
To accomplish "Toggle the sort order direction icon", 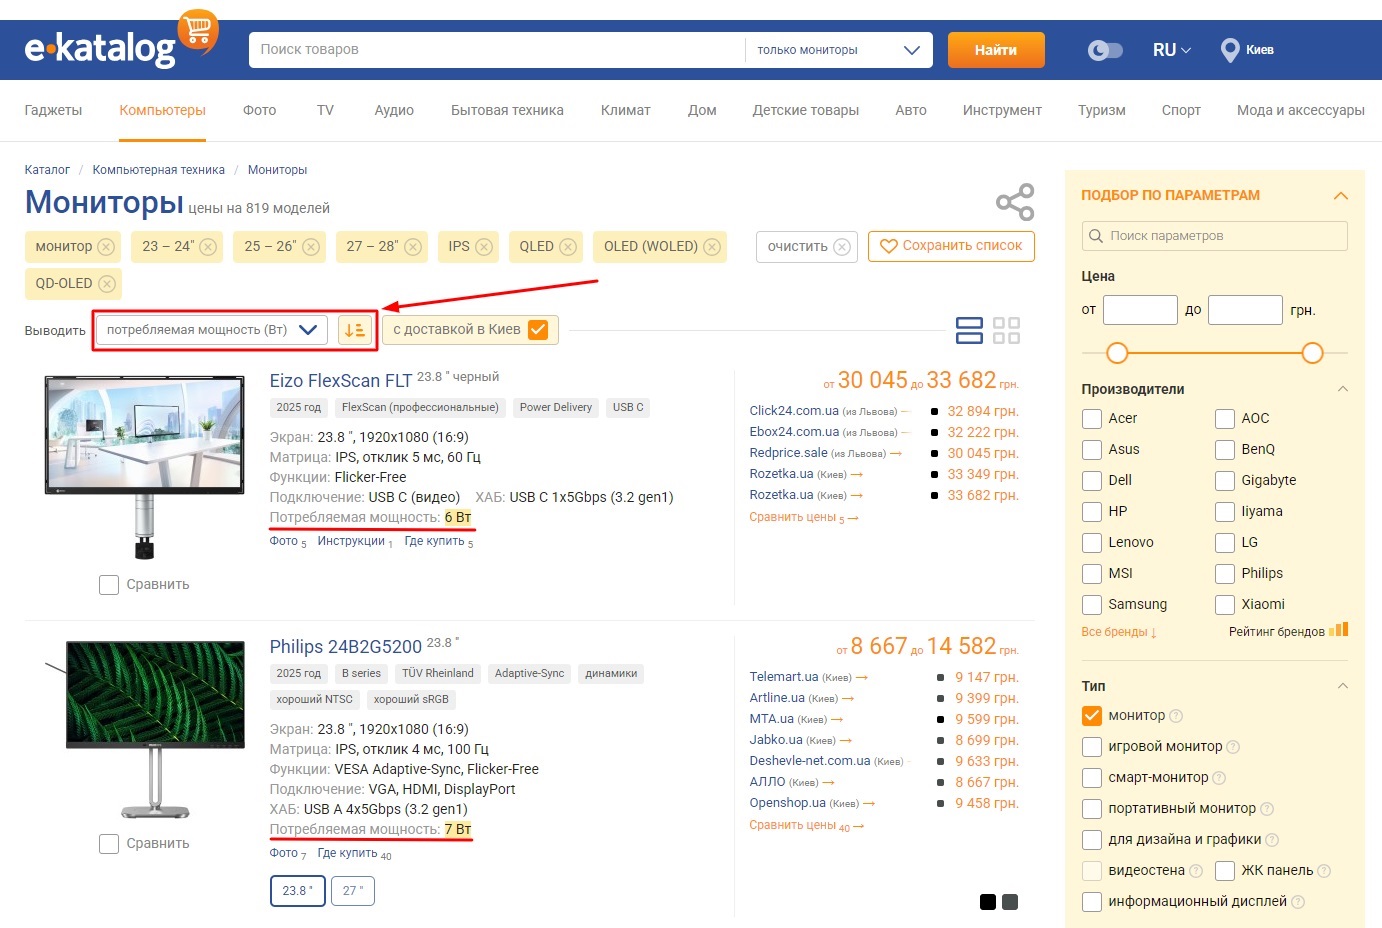I will [x=355, y=330].
